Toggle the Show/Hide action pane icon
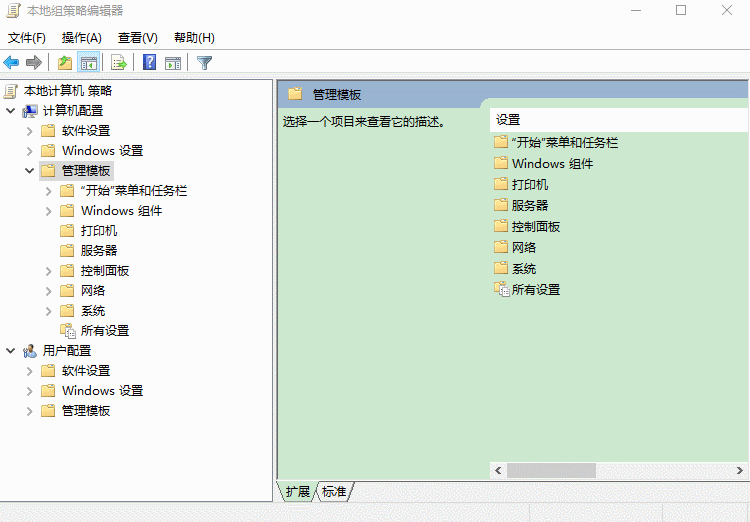 (x=173, y=63)
